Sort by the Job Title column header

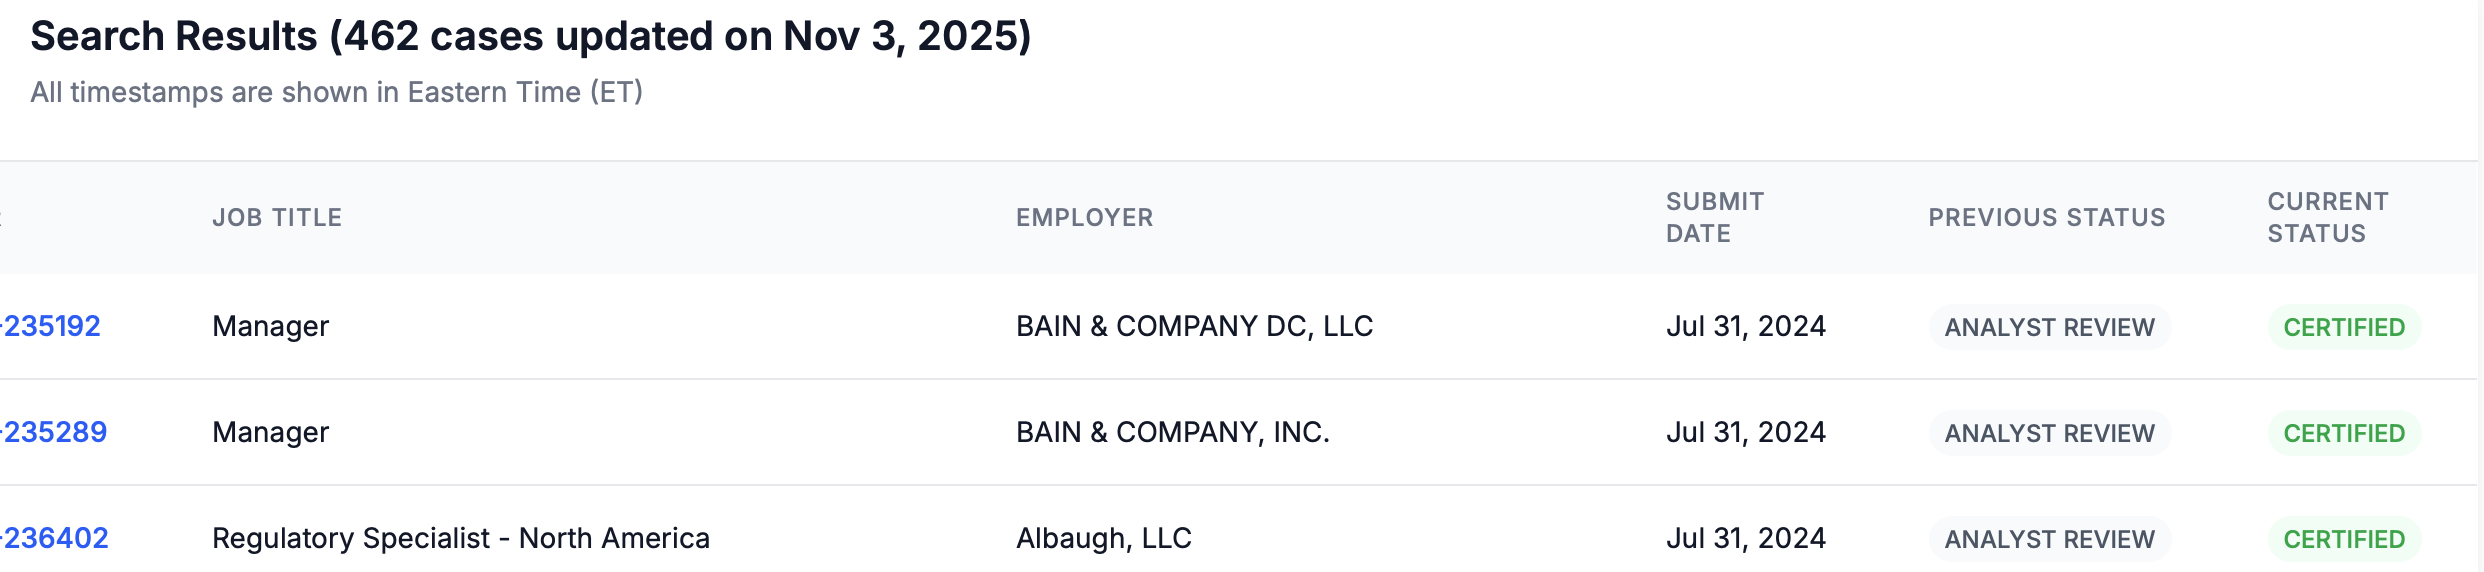pos(277,217)
